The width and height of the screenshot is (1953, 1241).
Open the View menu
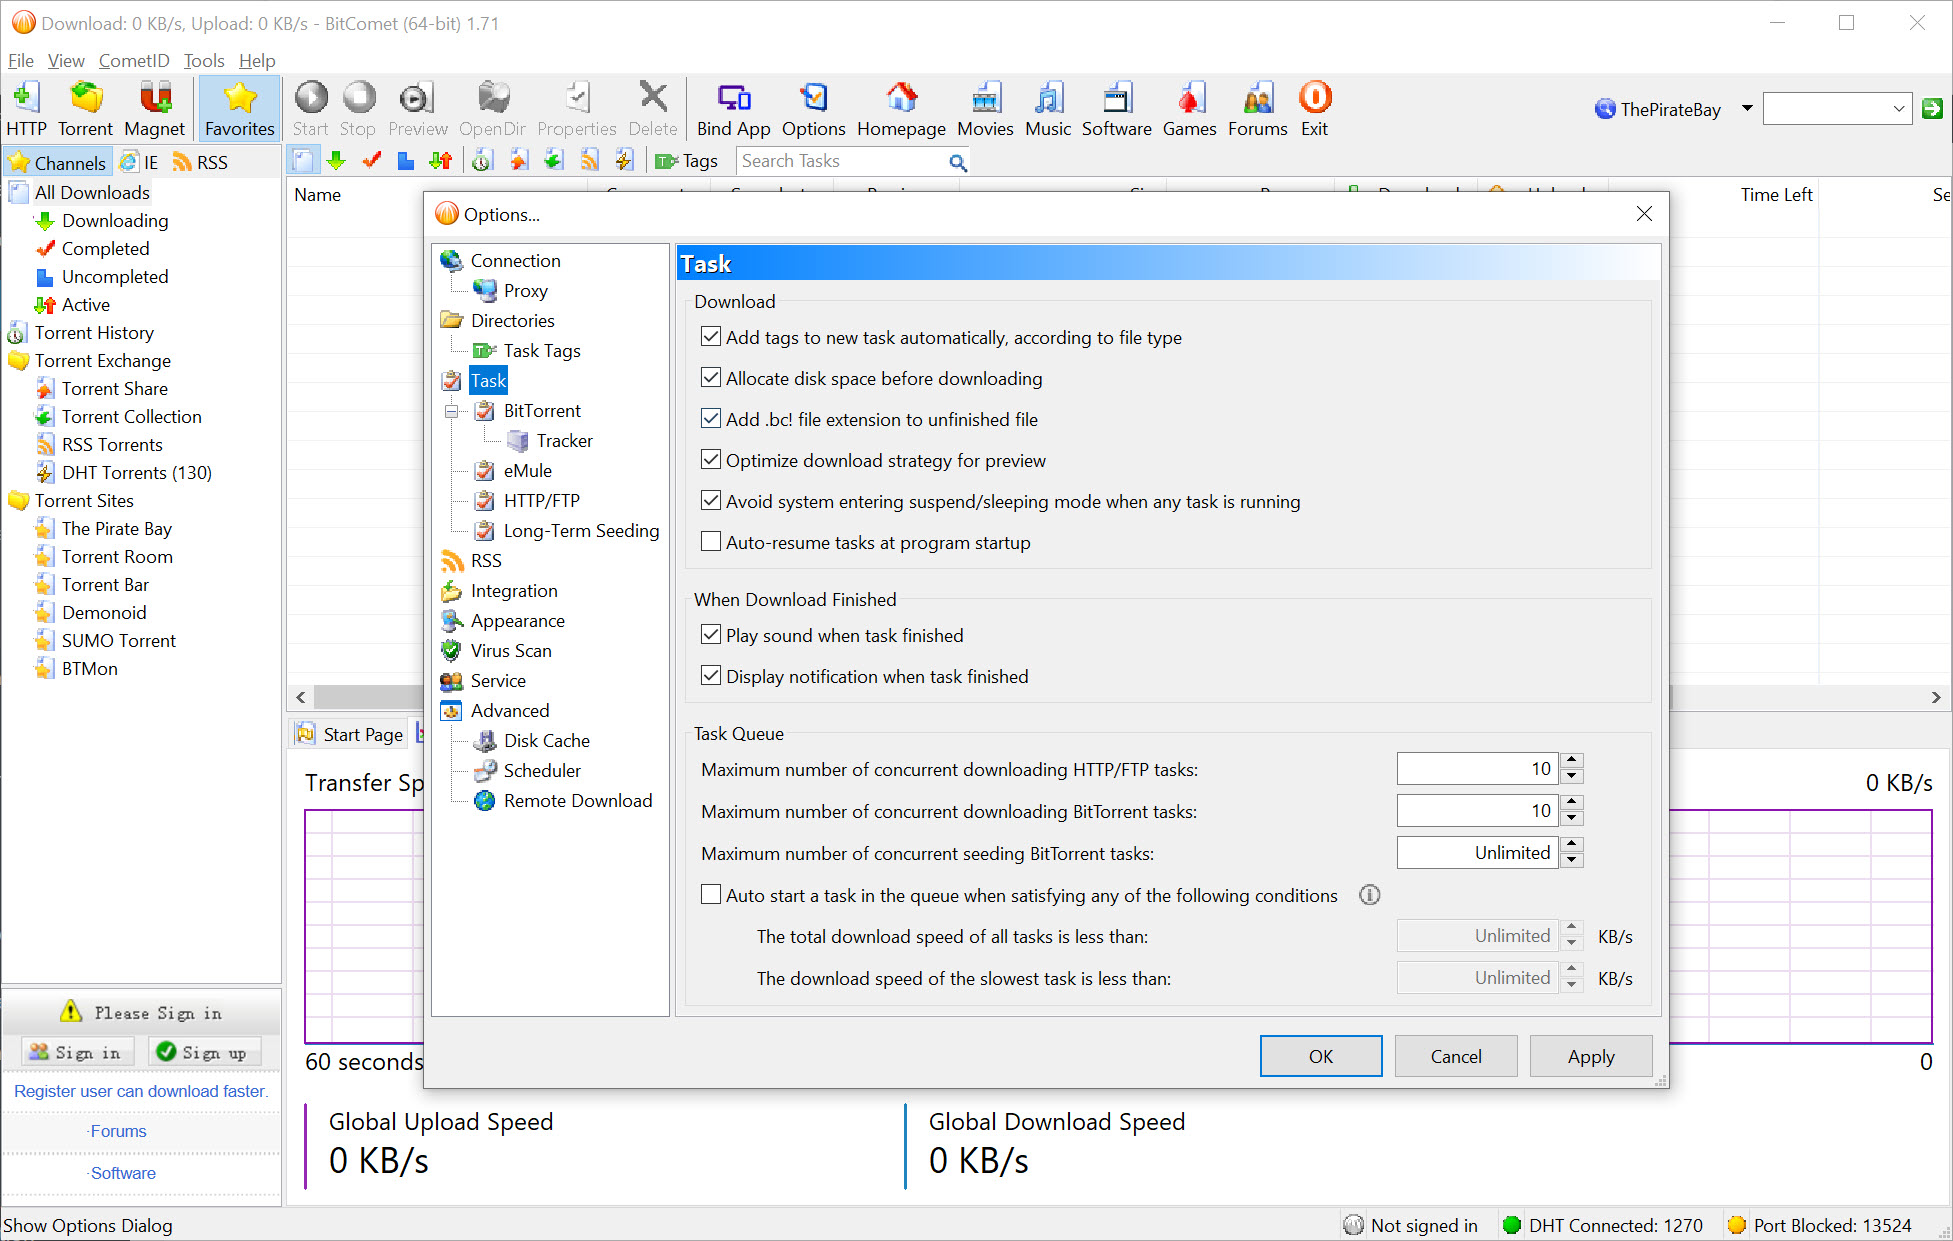[66, 61]
